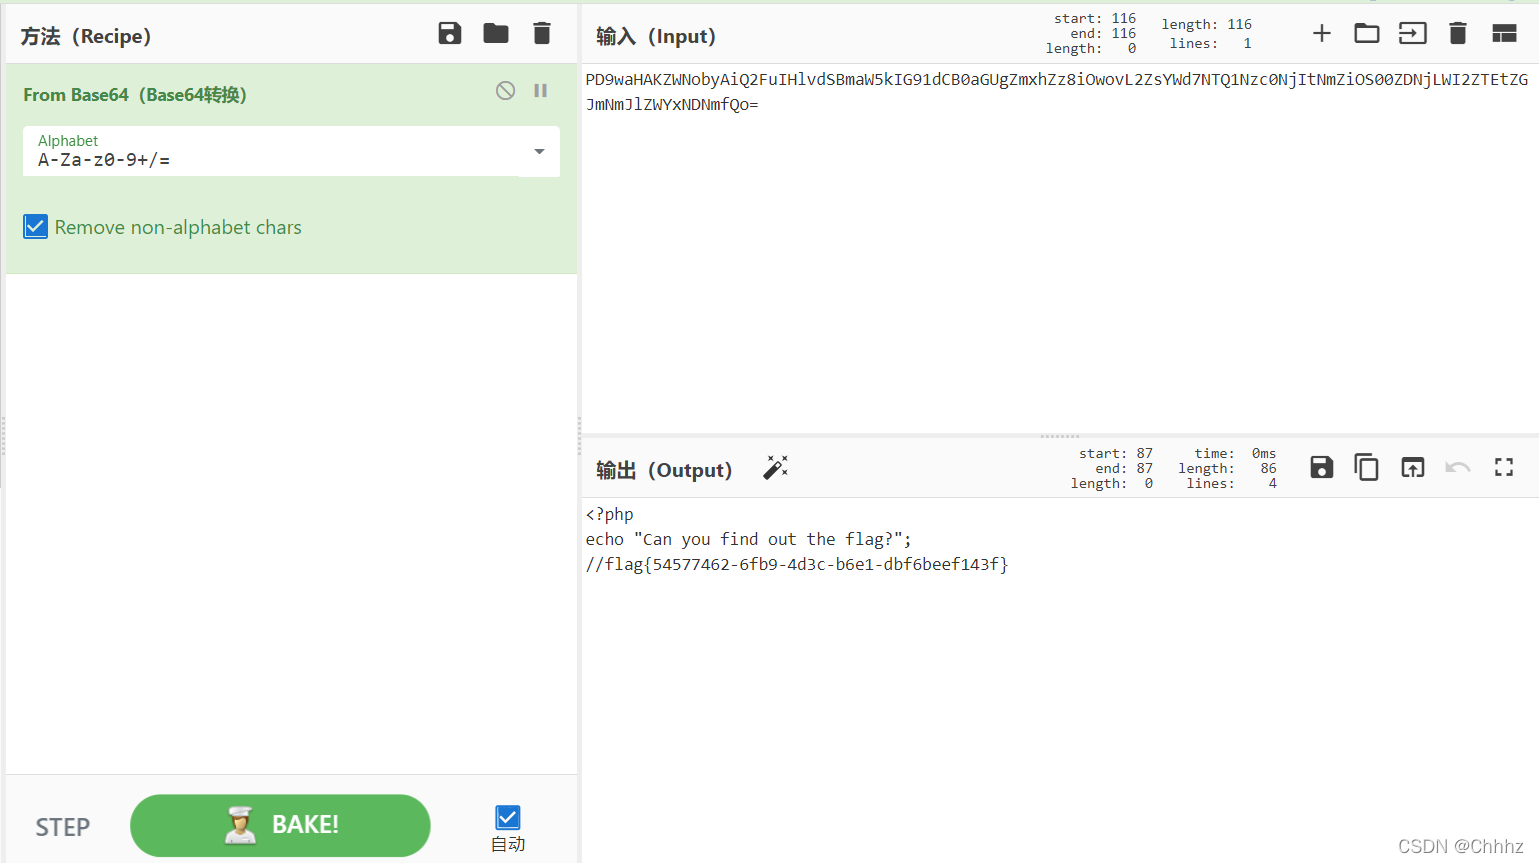Viewport: 1539px width, 863px height.
Task: Uncheck Remove non-alphabet chars
Action: tap(35, 226)
